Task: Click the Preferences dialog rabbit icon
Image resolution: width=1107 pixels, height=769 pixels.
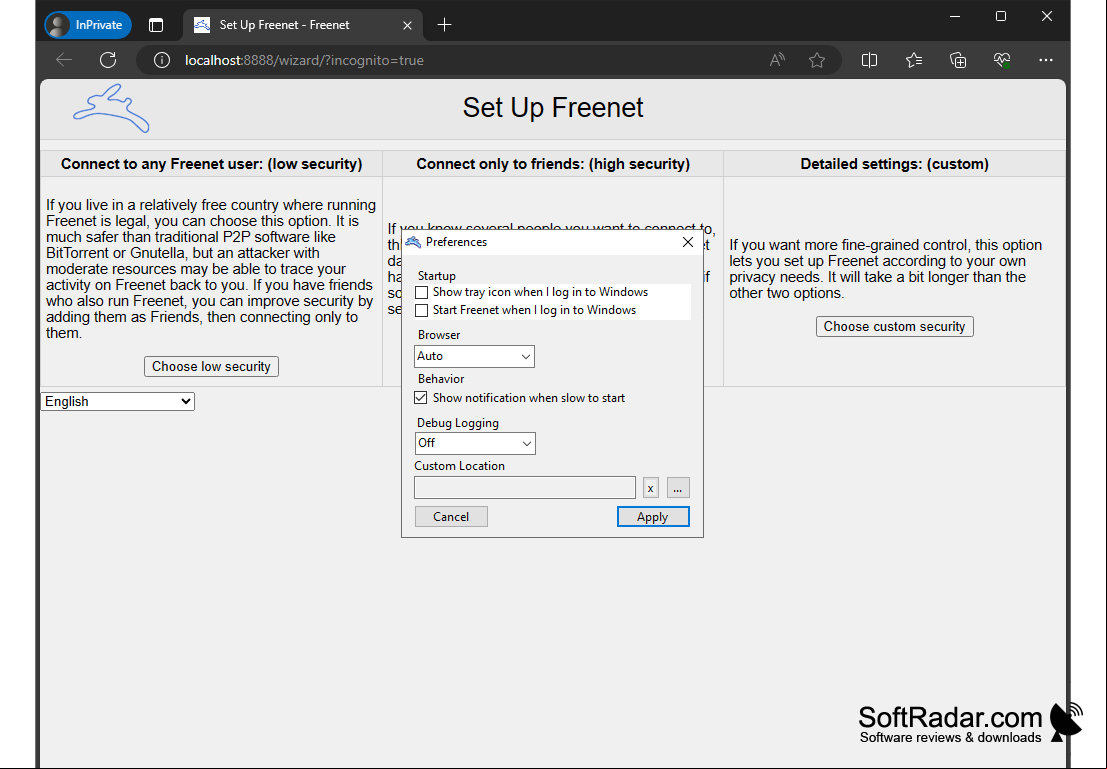Action: click(x=413, y=242)
